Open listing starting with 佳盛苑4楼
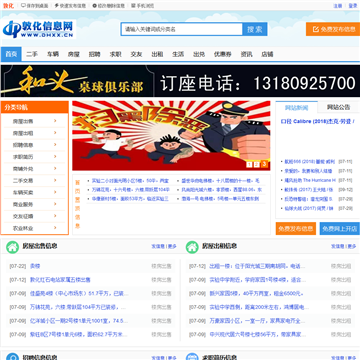The image size is (360, 360). 79,293
